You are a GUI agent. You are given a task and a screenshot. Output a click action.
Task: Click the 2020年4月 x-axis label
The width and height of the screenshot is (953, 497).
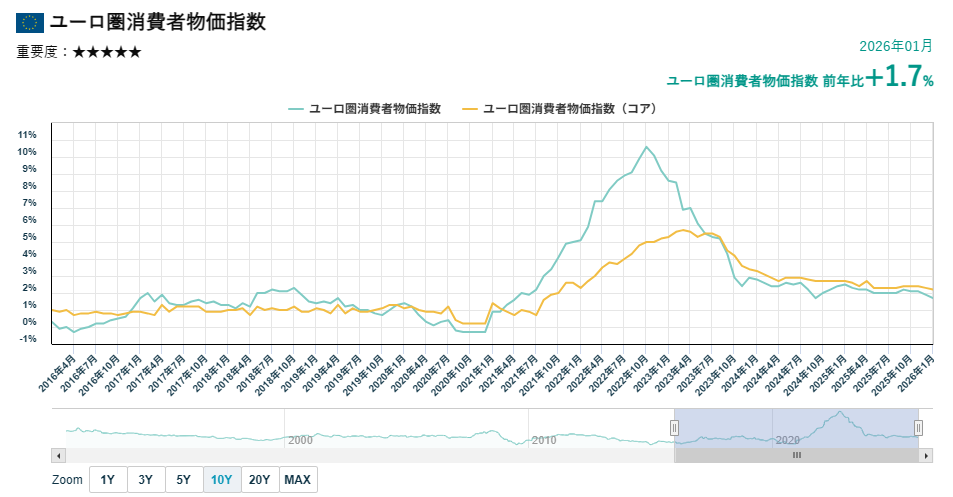(x=409, y=373)
